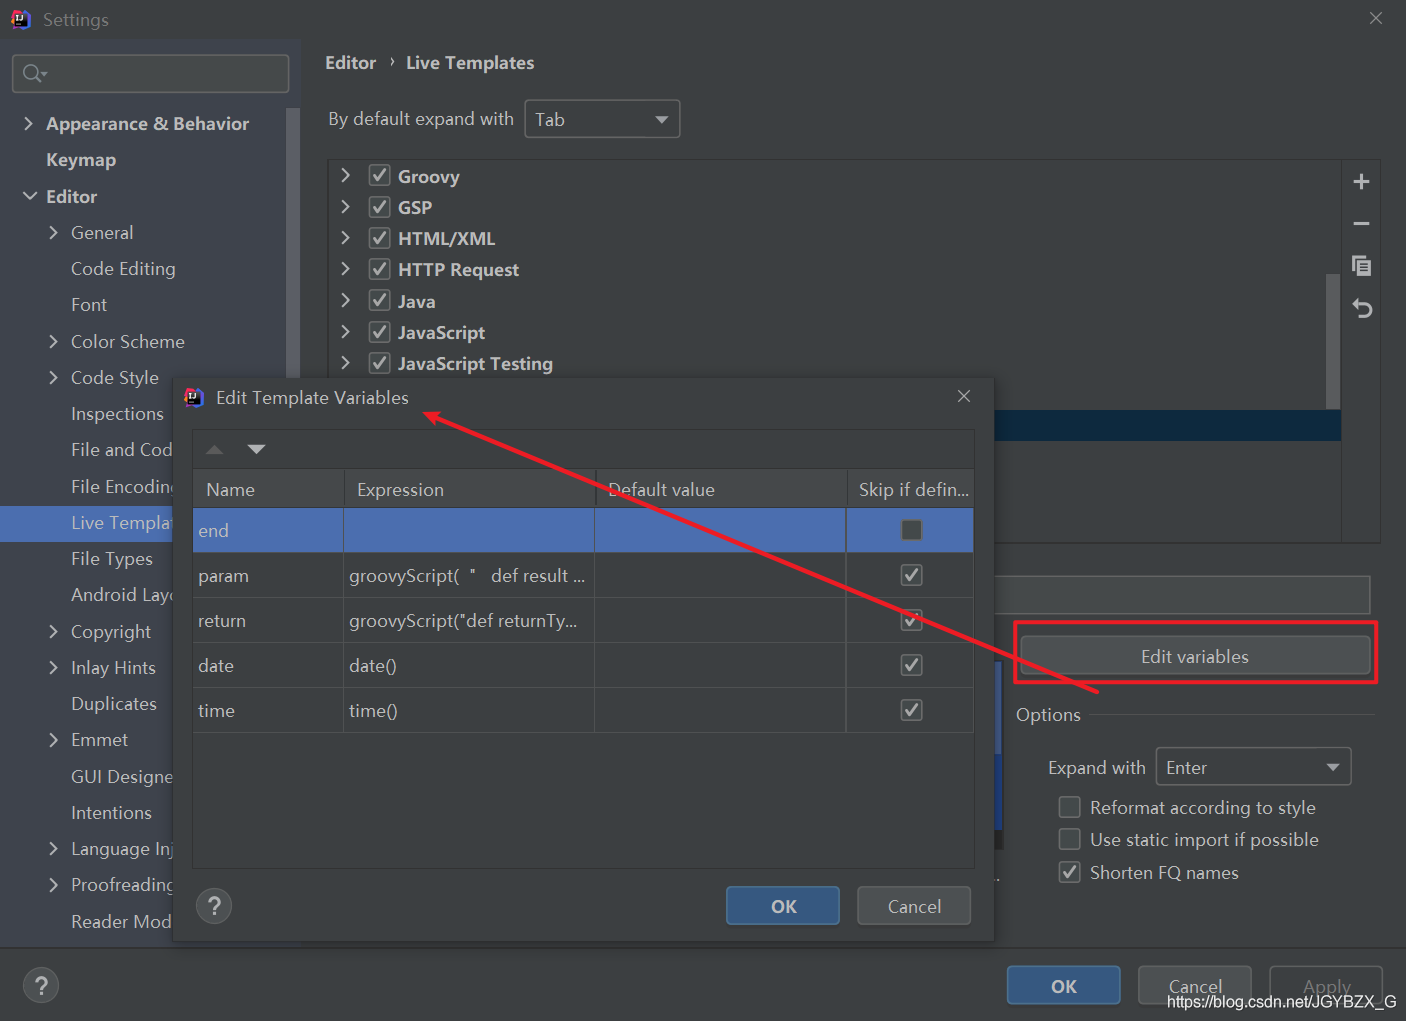Open the Code Editing settings page
Screen dimensions: 1406x1021
coord(123,268)
